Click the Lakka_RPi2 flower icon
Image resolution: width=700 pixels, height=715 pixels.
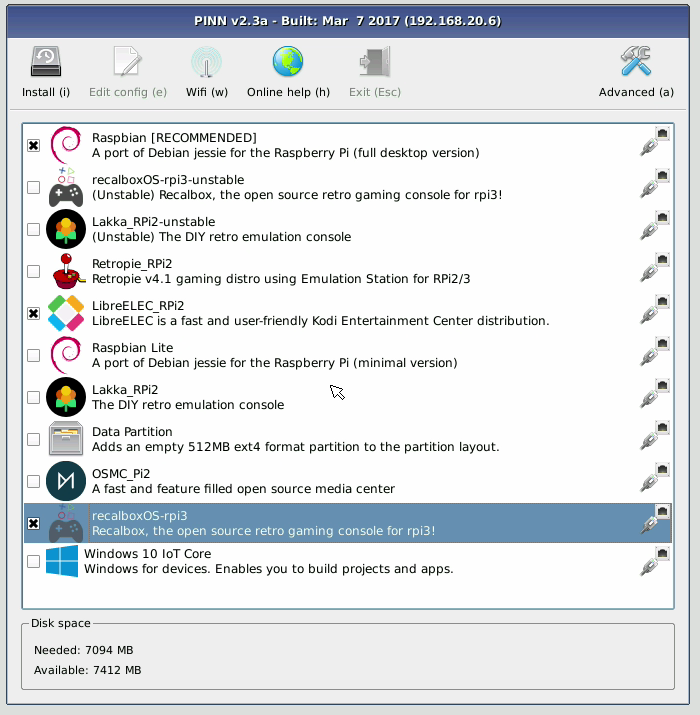click(66, 397)
